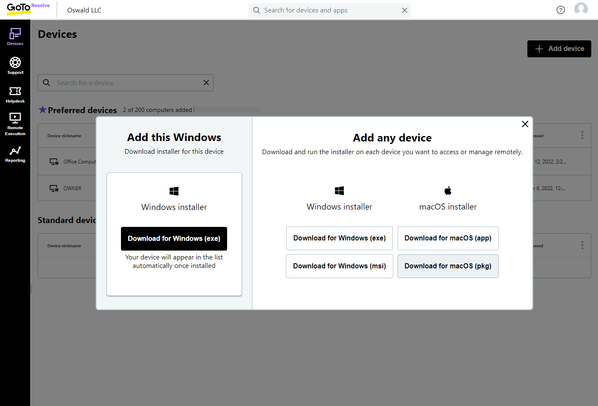Click the Oswald LLC account name

click(x=84, y=10)
